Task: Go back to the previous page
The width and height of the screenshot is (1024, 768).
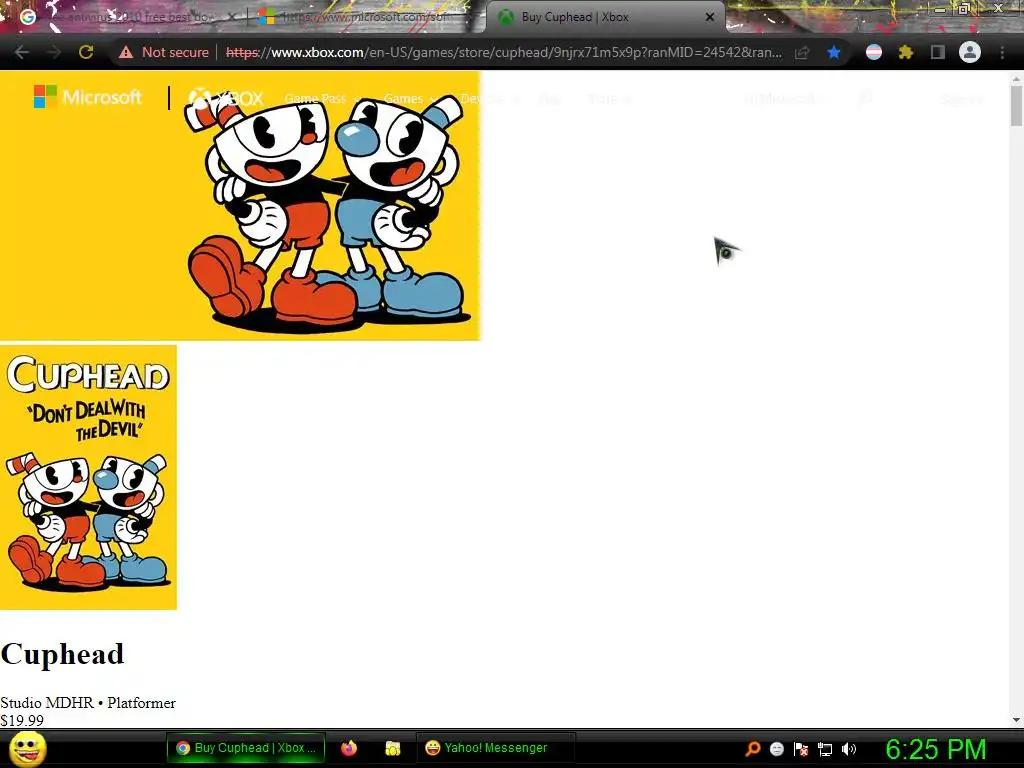Action: coord(22,52)
